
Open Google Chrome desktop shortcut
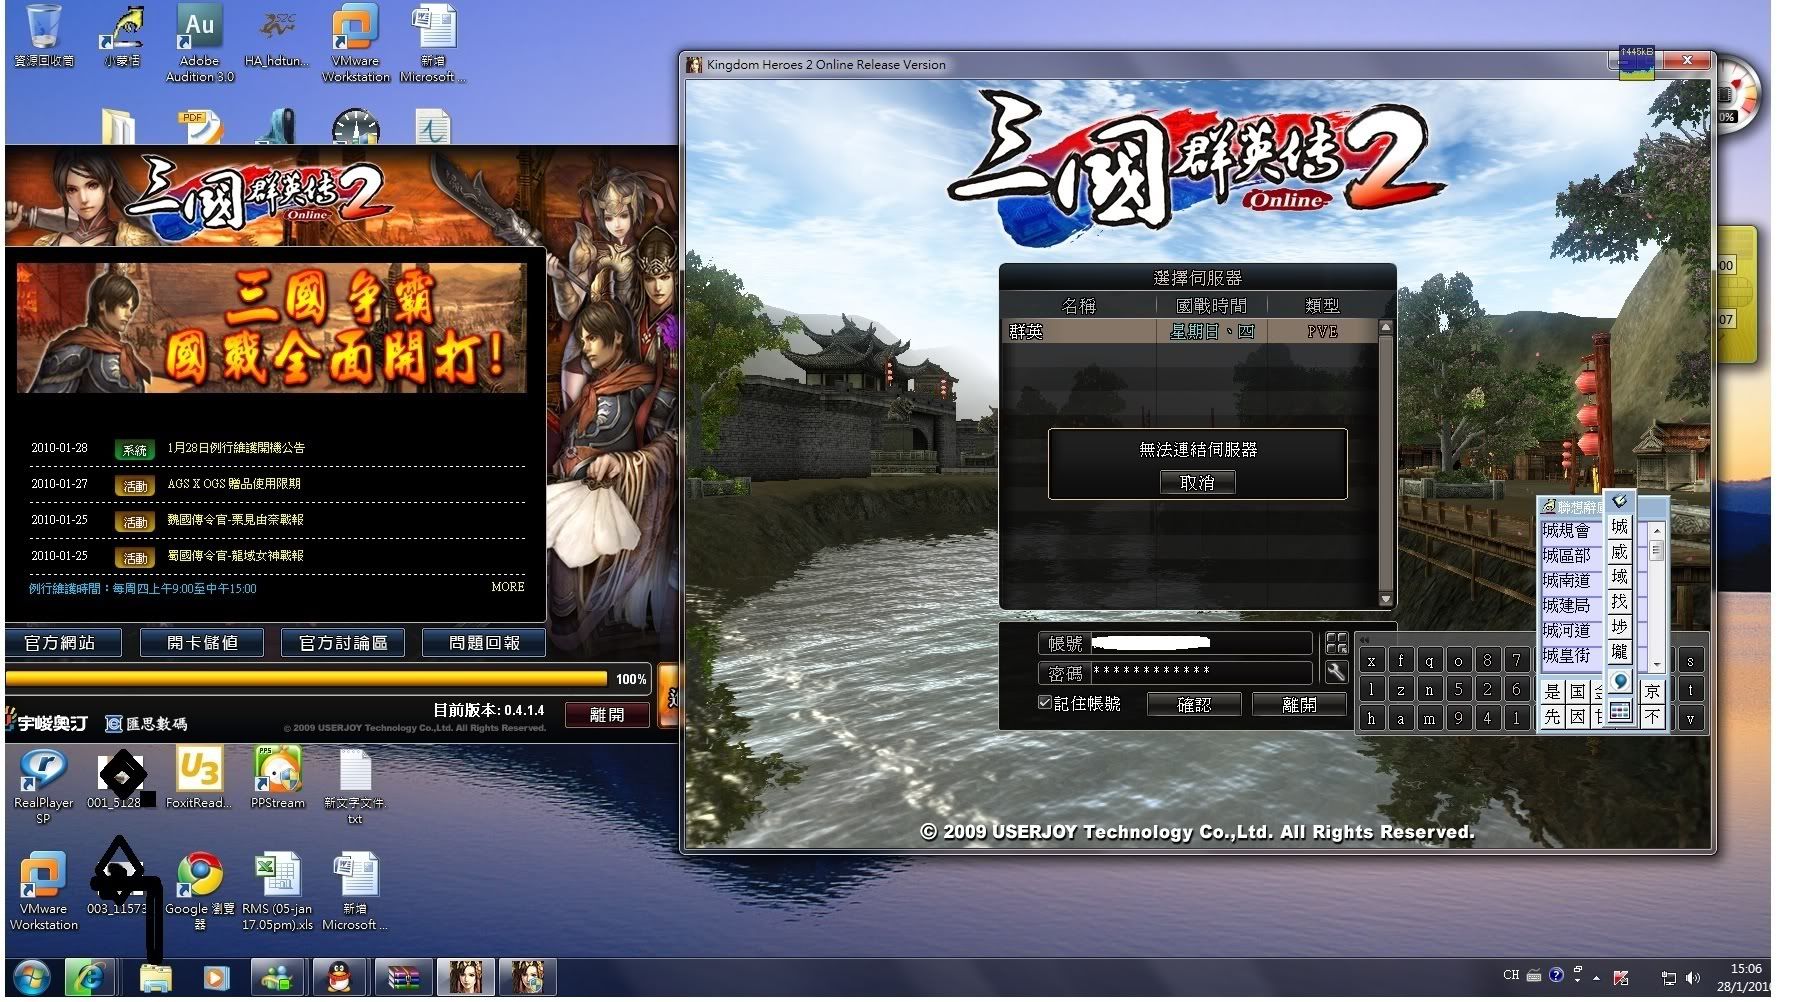(x=200, y=892)
